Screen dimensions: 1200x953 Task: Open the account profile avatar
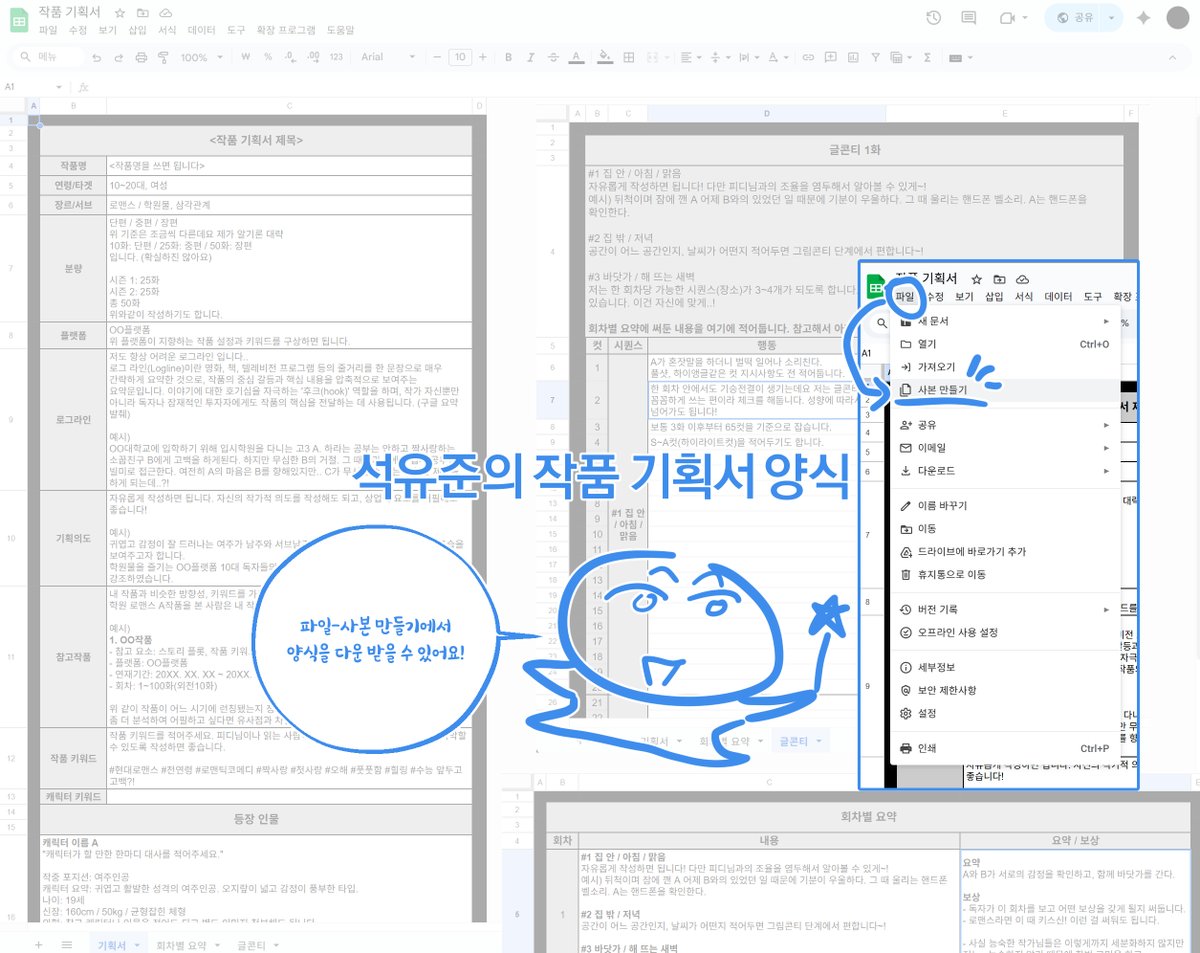[x=1178, y=18]
